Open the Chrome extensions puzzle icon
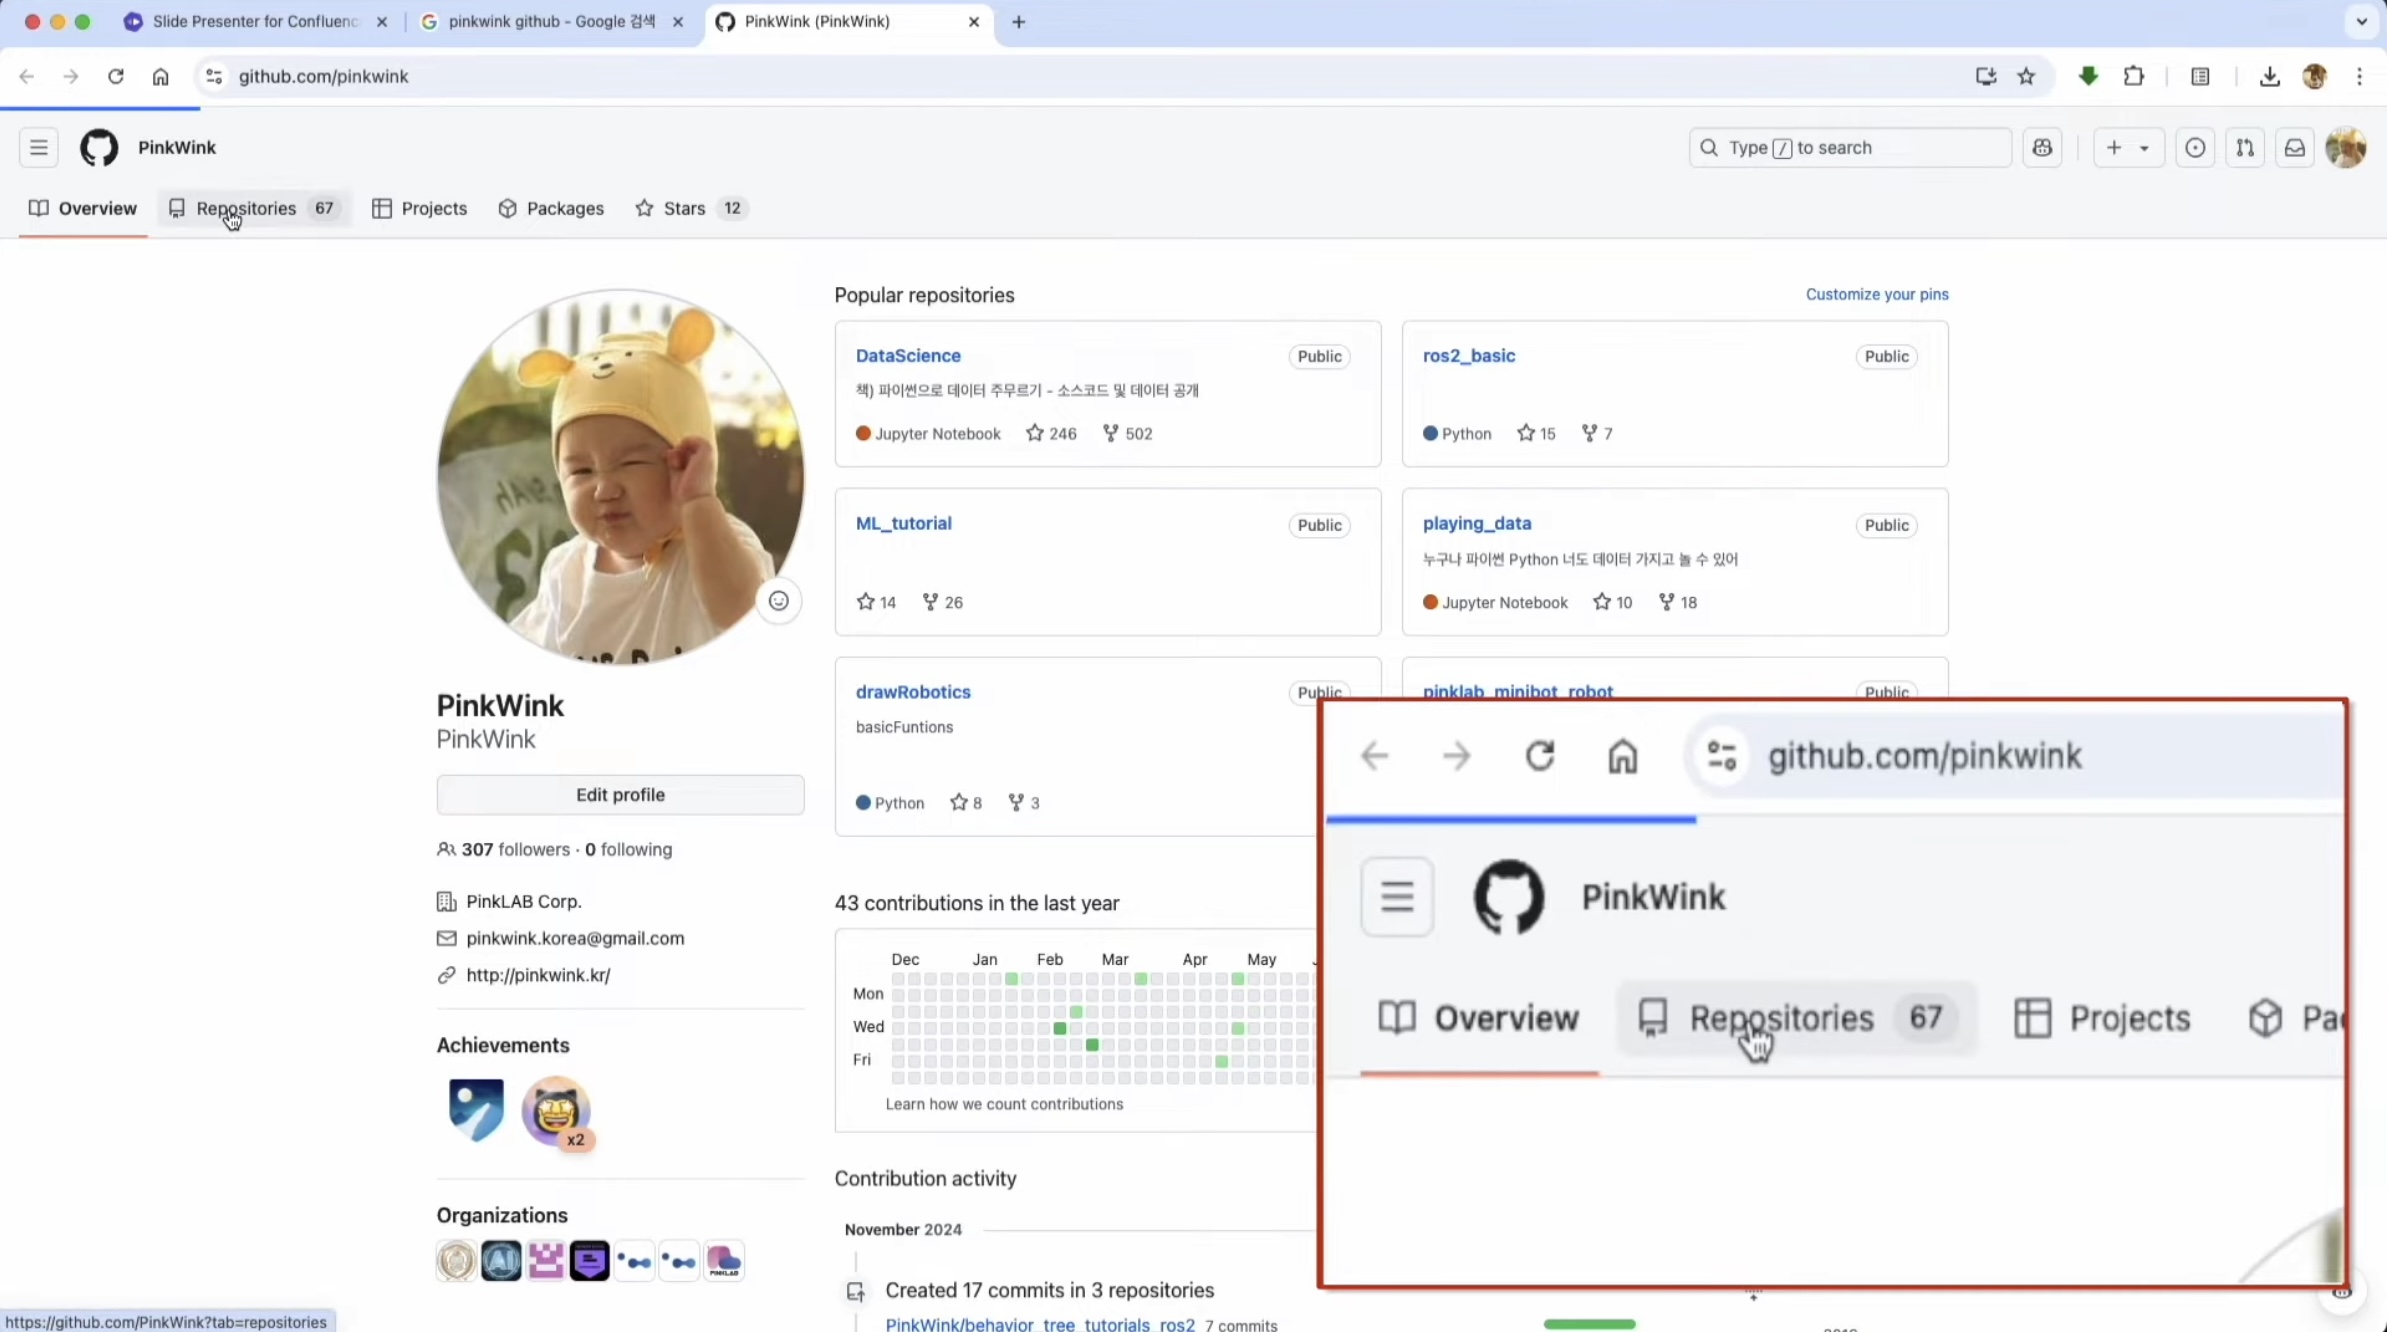This screenshot has width=2387, height=1332. (x=2134, y=77)
